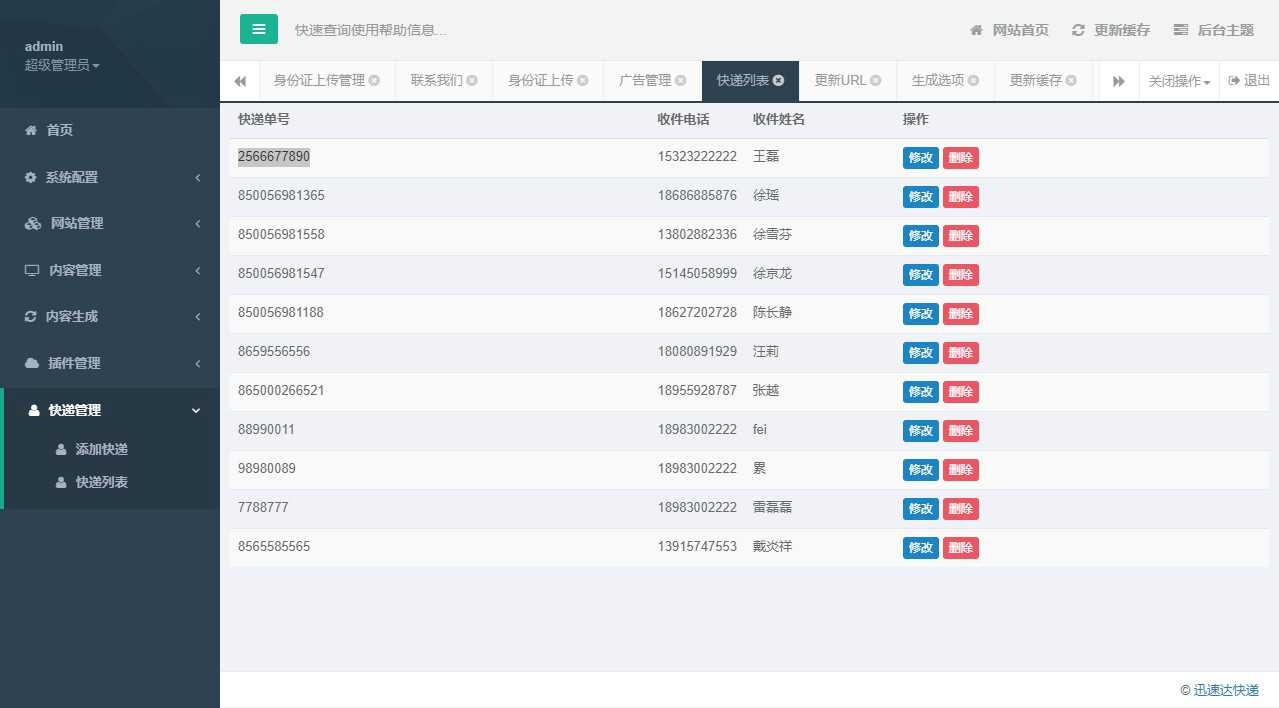Image resolution: width=1279 pixels, height=708 pixels.
Task: Delete the row for order 98980089
Action: pyautogui.click(x=960, y=469)
